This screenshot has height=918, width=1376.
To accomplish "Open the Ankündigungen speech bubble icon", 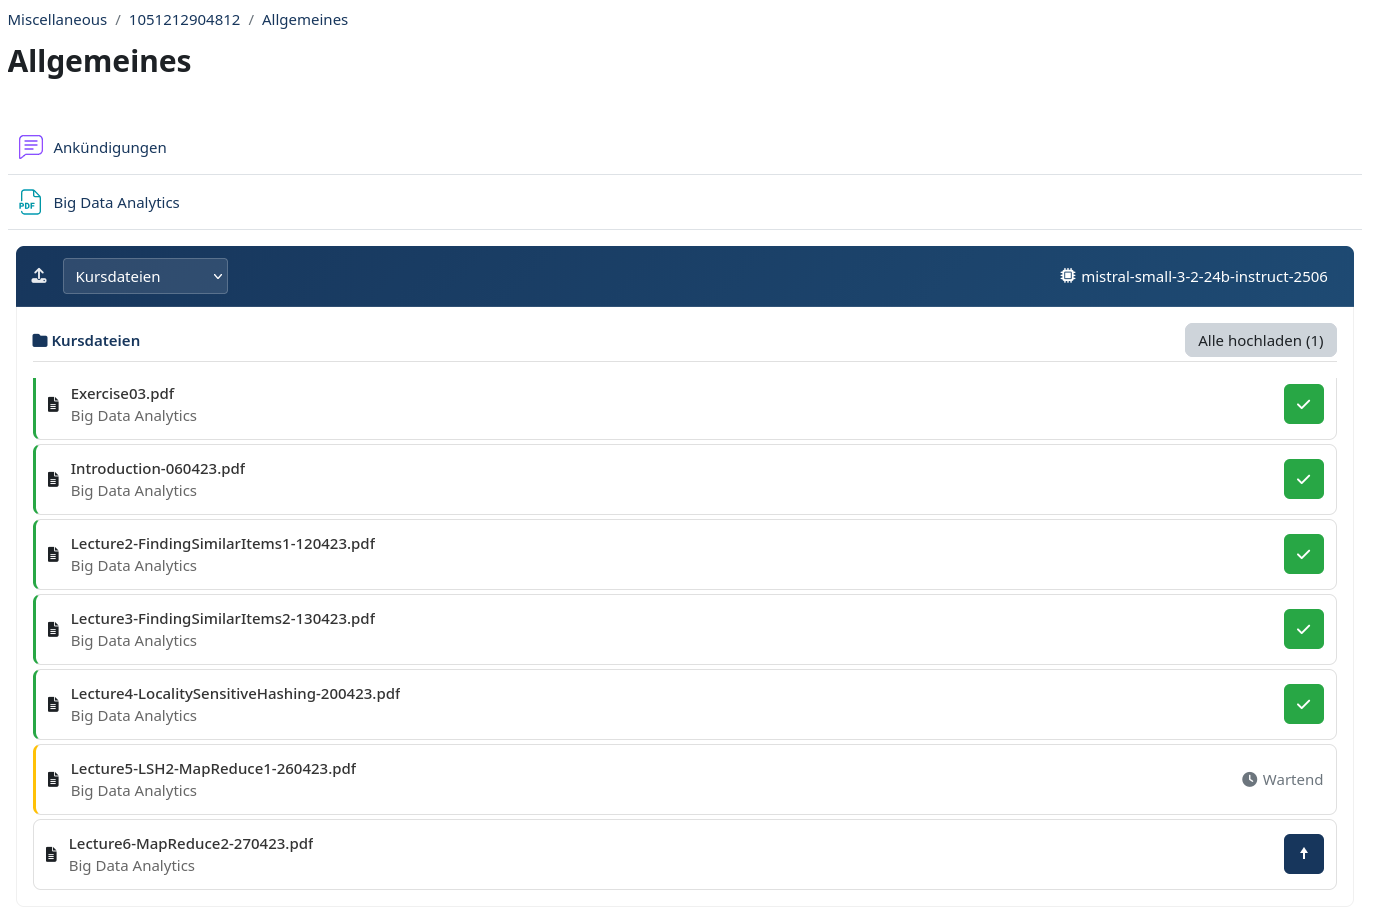I will [30, 146].
